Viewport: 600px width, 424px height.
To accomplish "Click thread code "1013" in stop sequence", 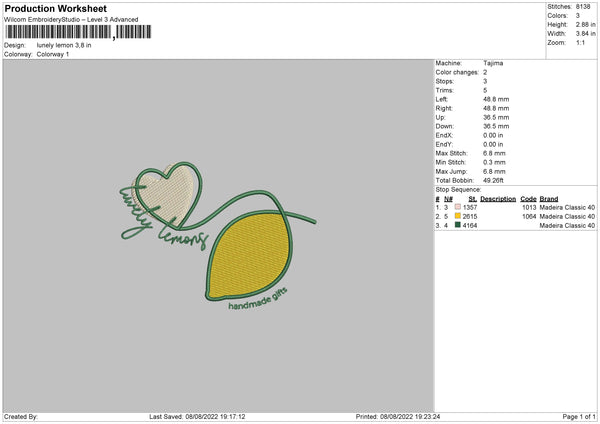I will tap(529, 207).
